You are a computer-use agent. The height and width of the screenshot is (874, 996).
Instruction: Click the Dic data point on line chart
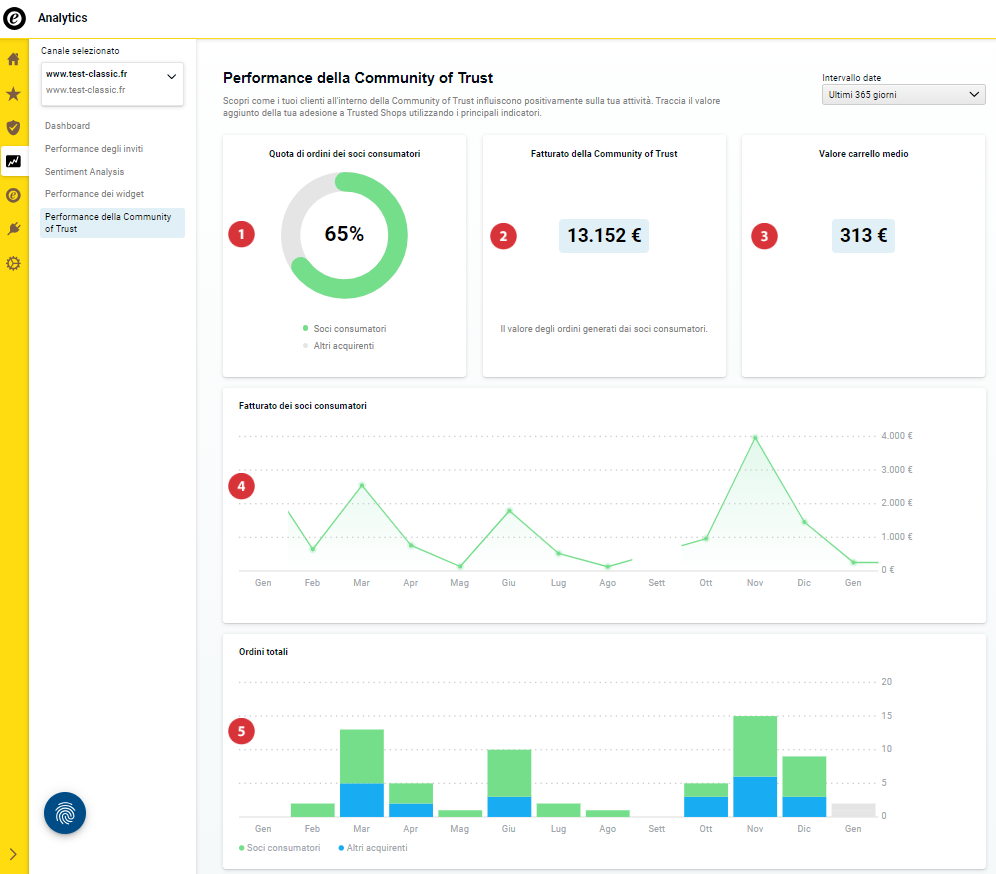[804, 522]
